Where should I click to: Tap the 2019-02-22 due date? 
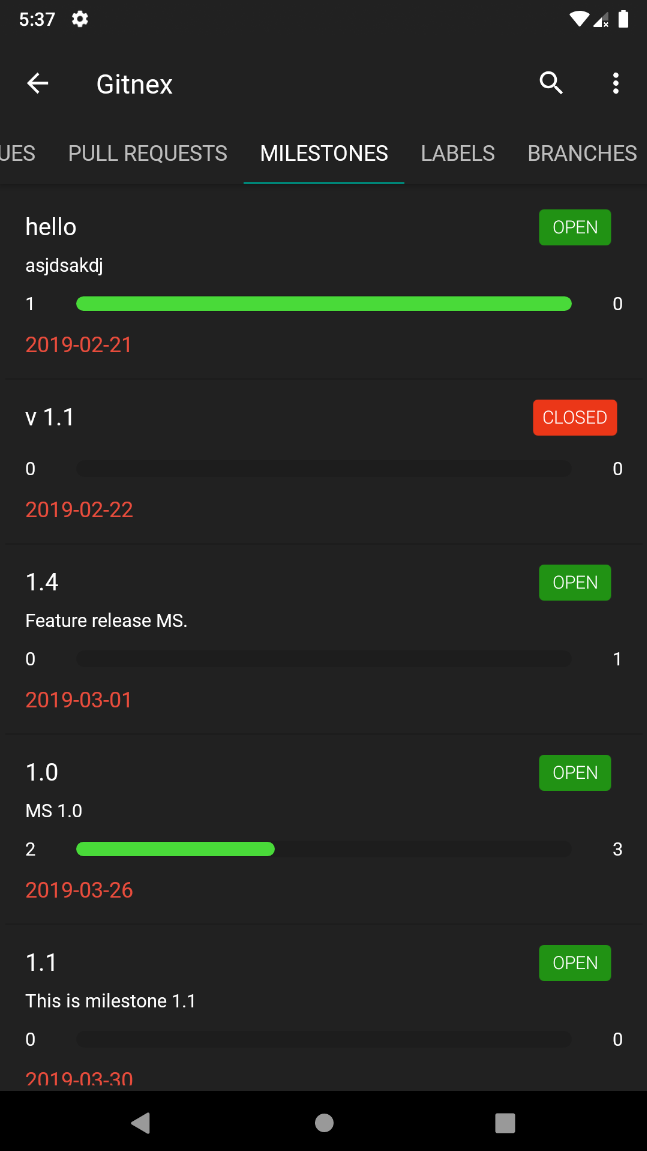(x=79, y=509)
